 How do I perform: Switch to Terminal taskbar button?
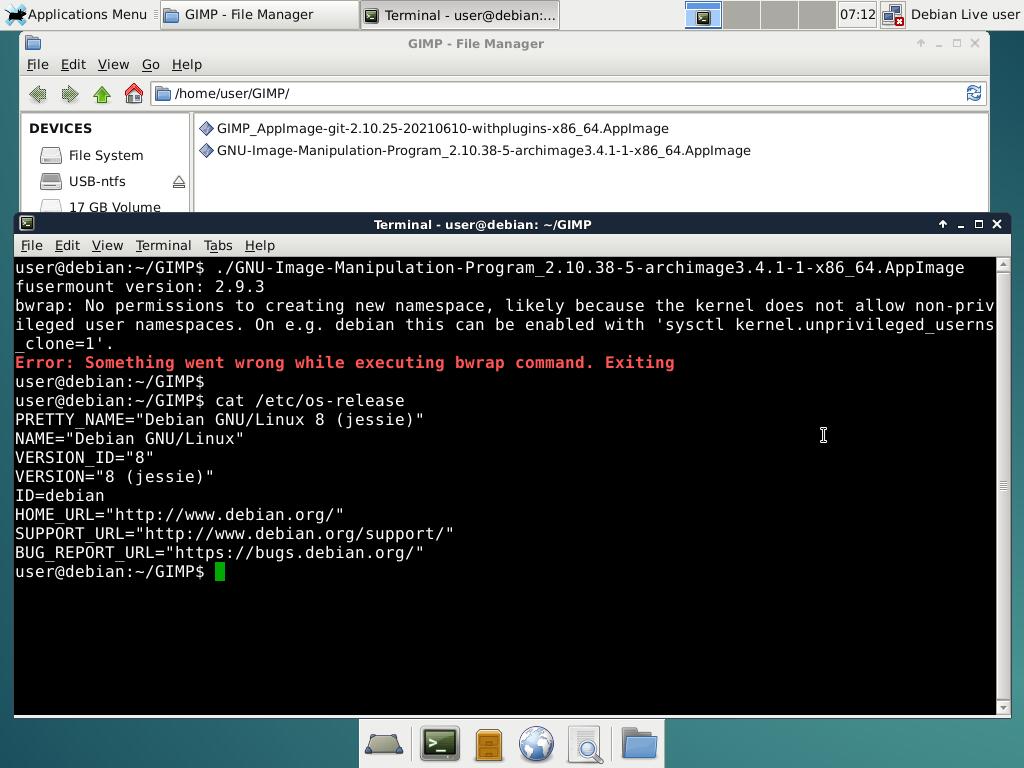pos(460,14)
